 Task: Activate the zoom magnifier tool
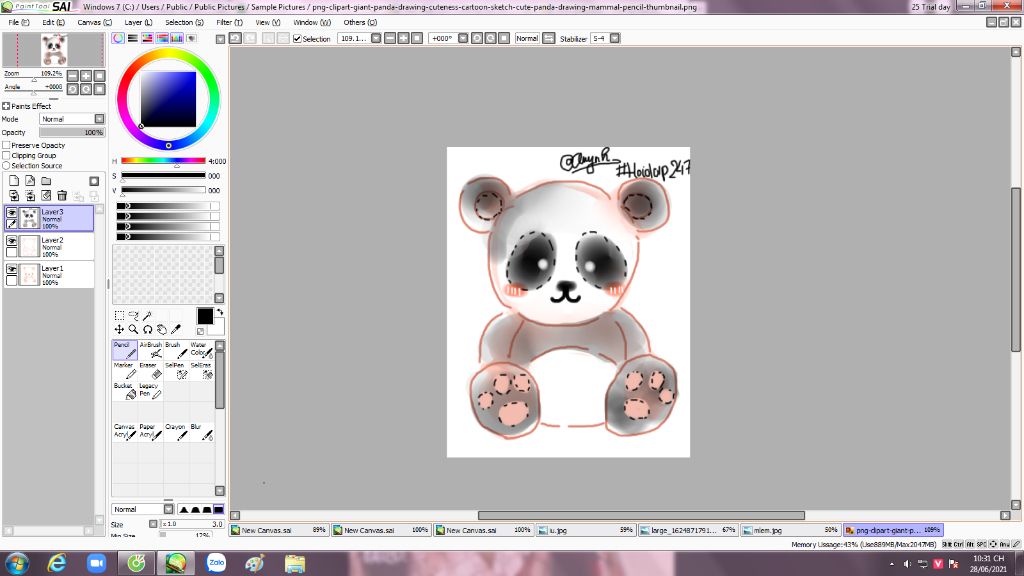pos(133,330)
